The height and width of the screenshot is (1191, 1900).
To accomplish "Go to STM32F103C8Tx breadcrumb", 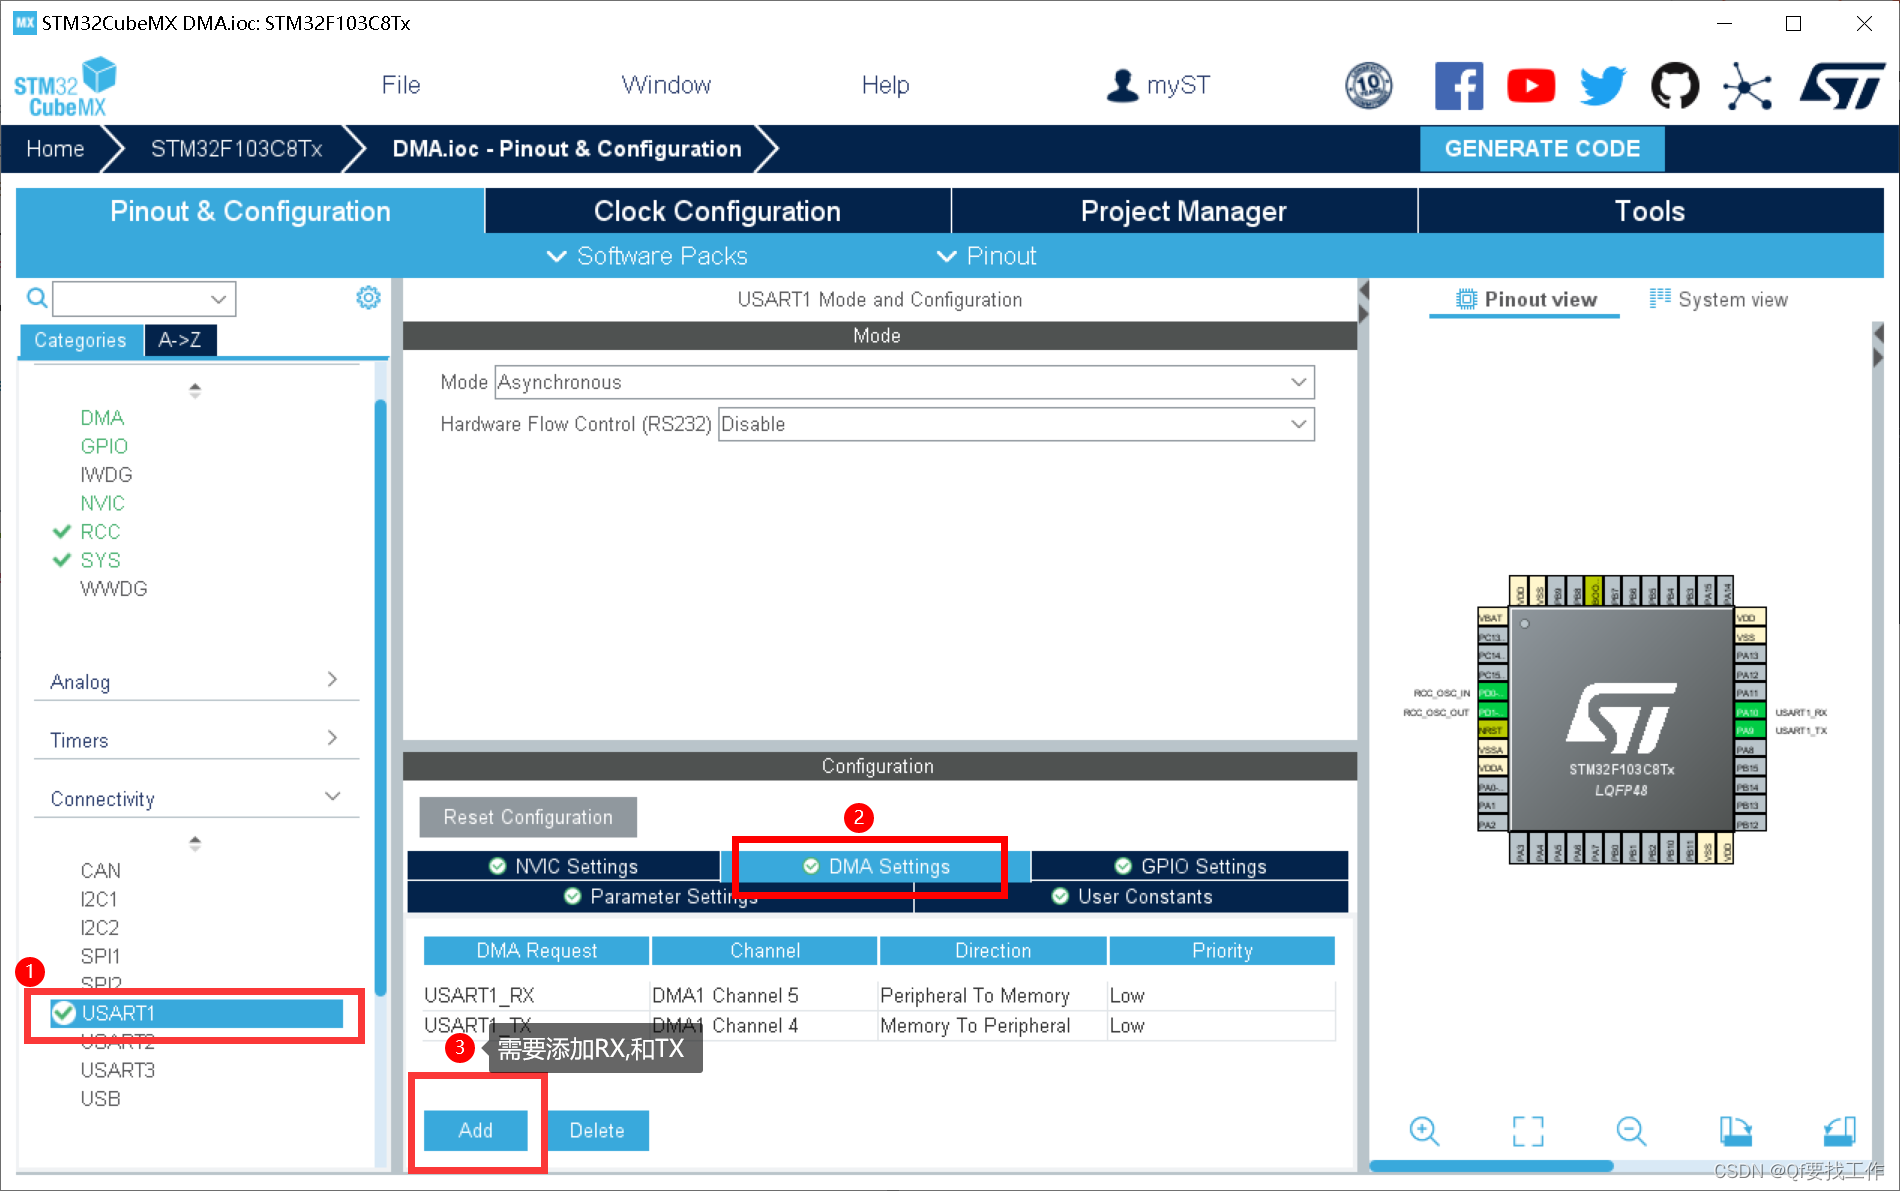I will click(237, 149).
